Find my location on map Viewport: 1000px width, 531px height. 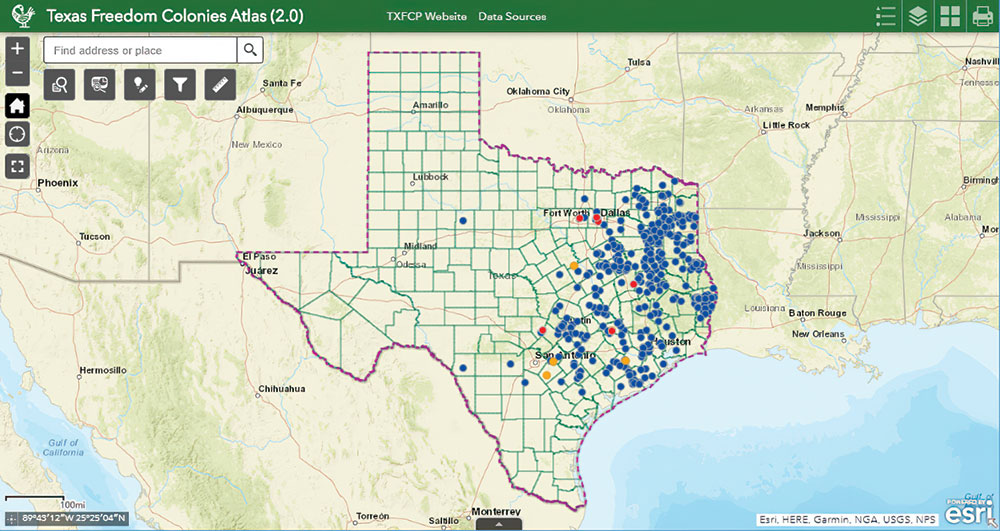(17, 135)
